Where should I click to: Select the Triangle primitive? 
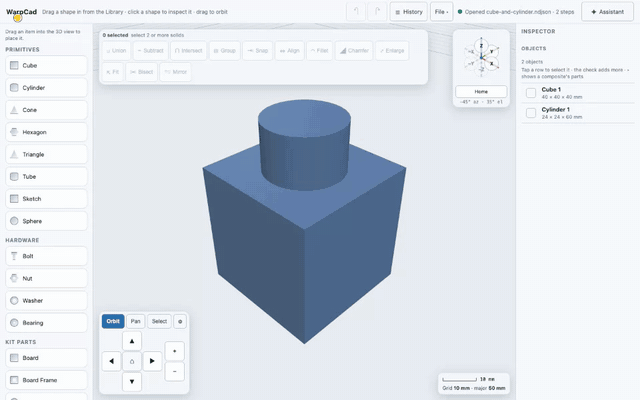coord(46,154)
